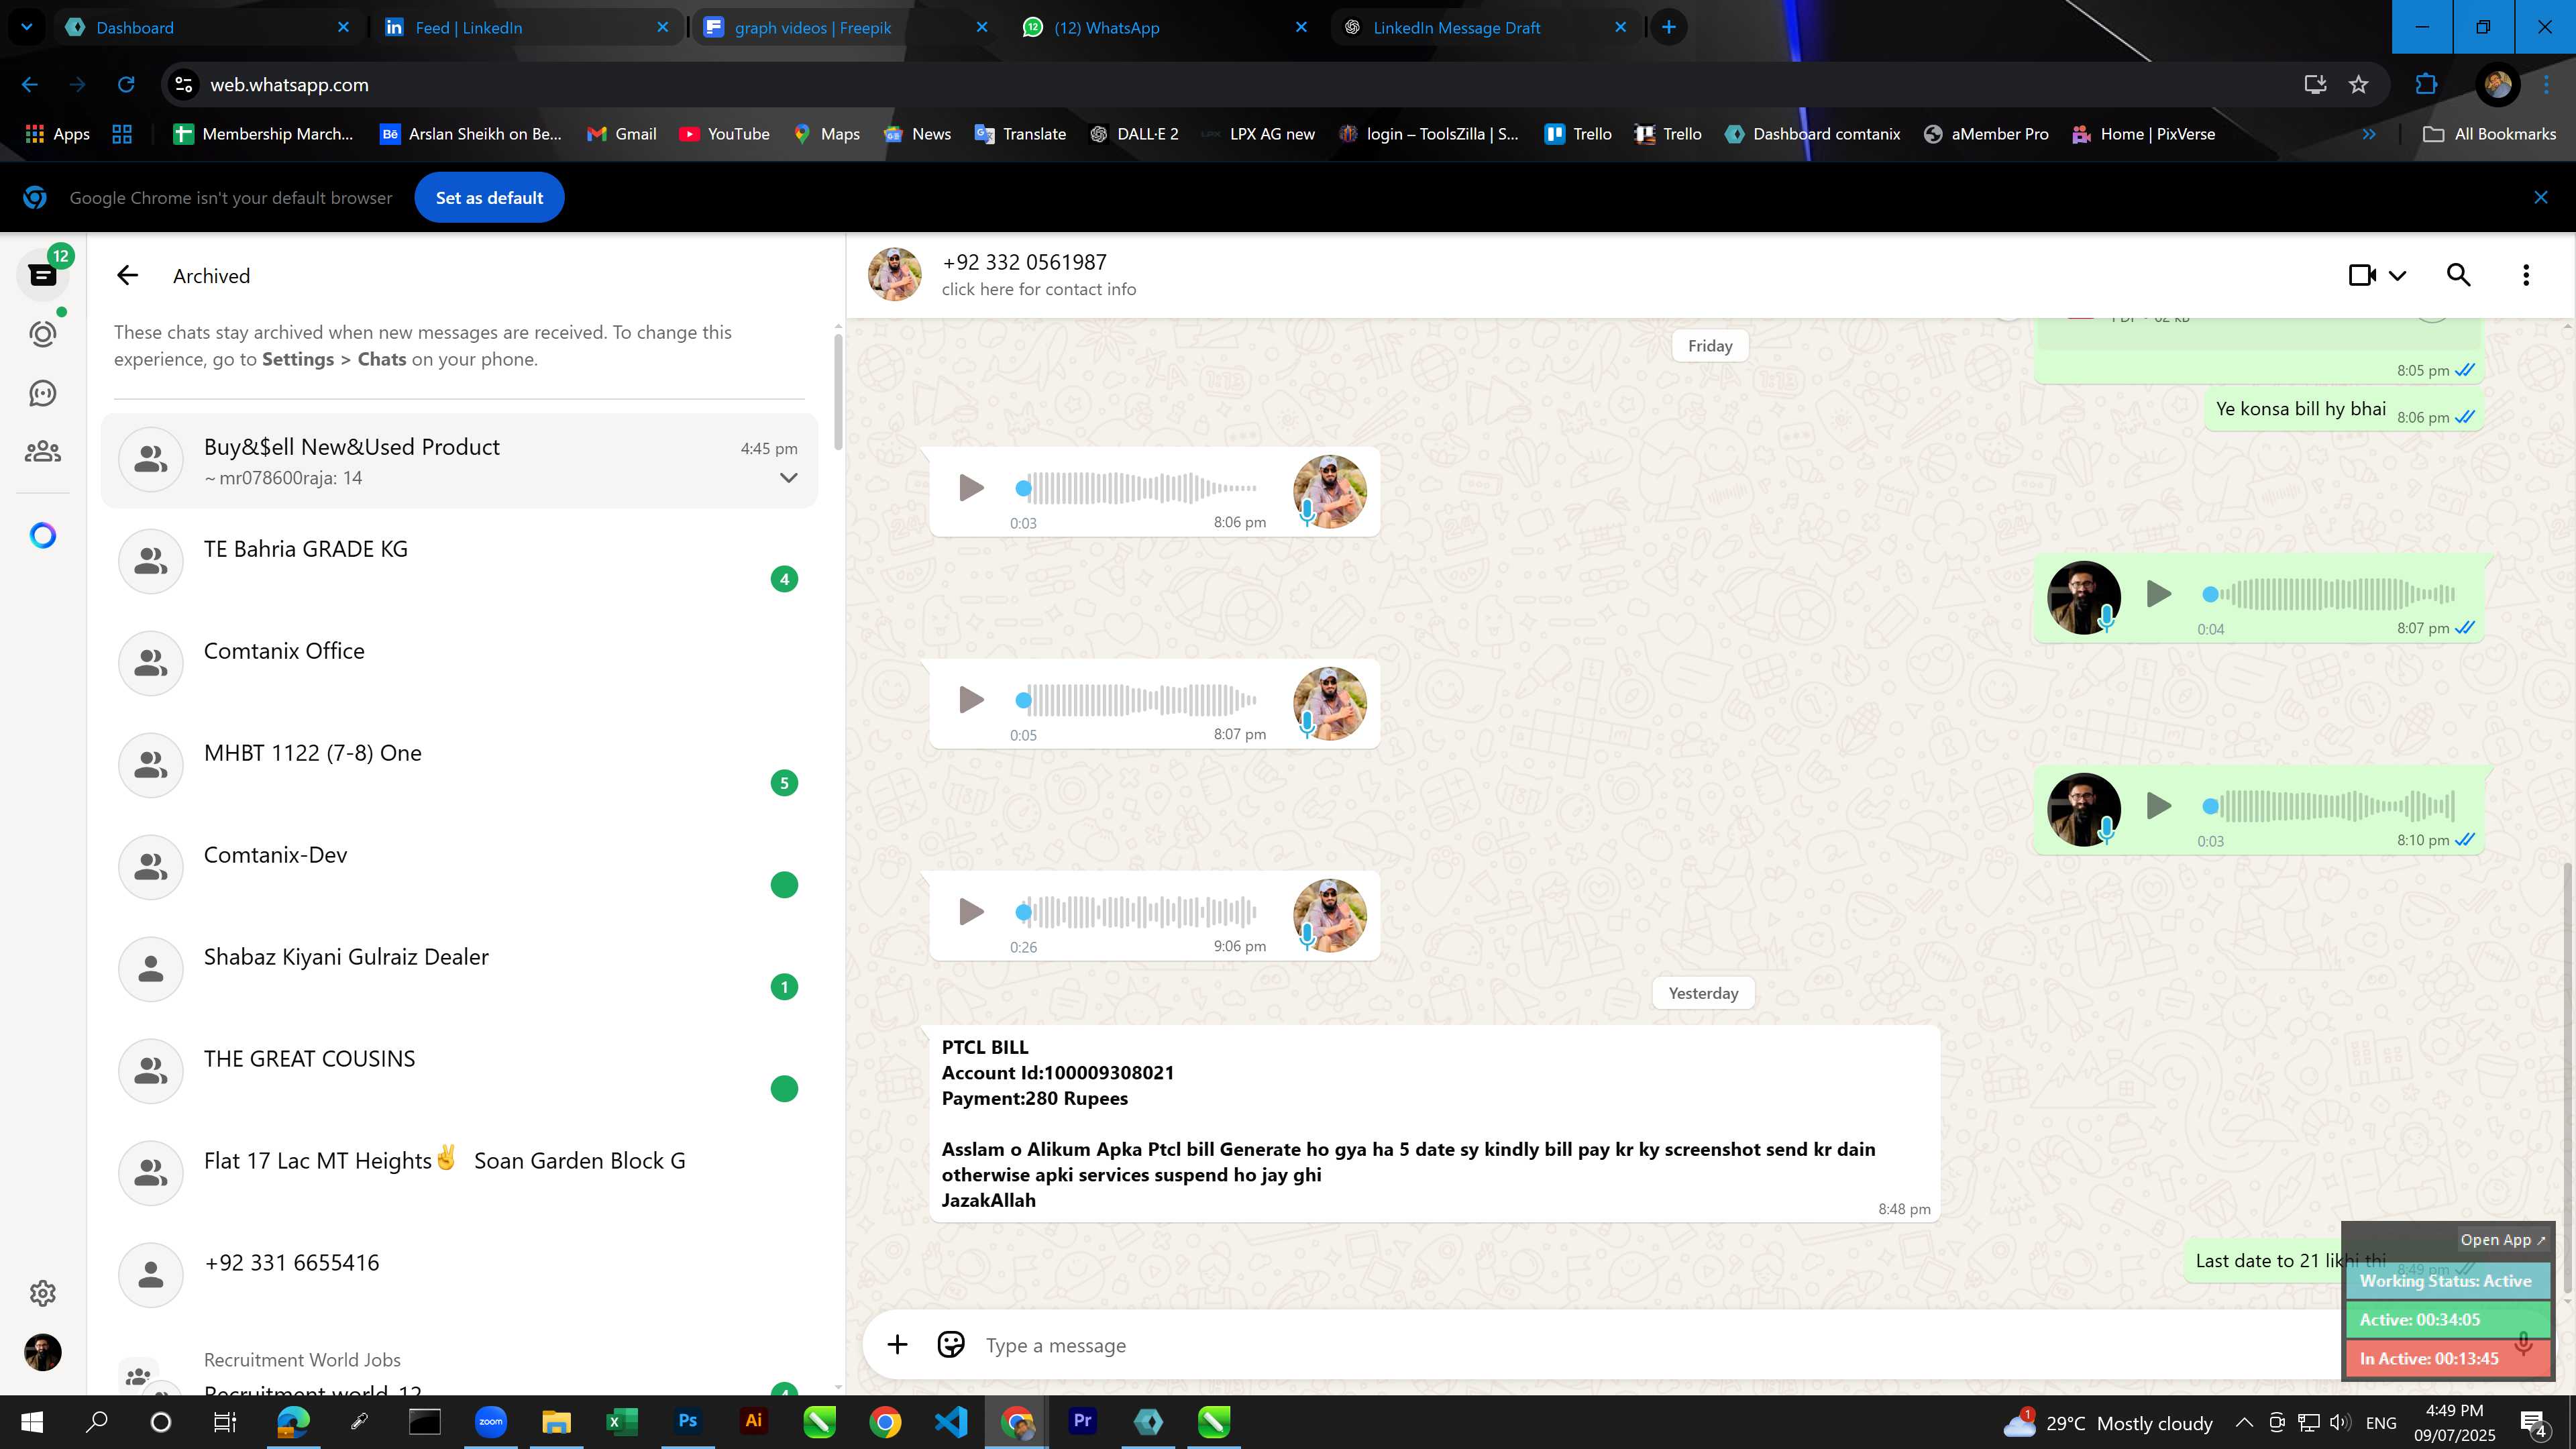Open the Chrome extensions puzzle icon

click(2426, 85)
